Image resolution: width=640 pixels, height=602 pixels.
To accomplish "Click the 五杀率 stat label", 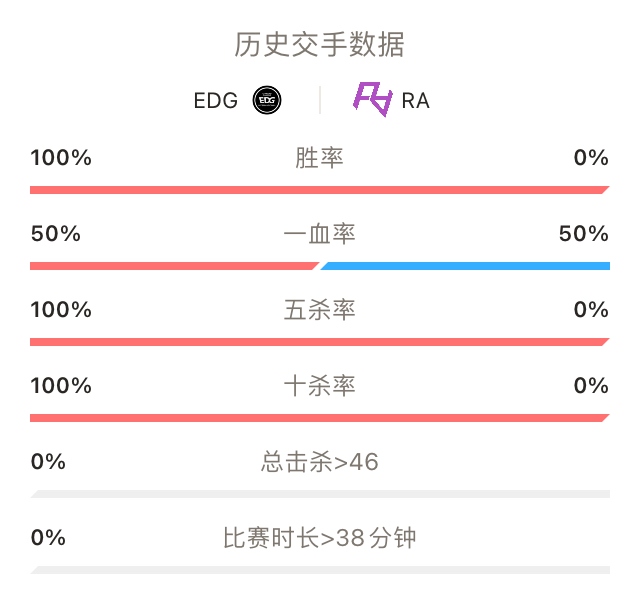I will point(320,310).
